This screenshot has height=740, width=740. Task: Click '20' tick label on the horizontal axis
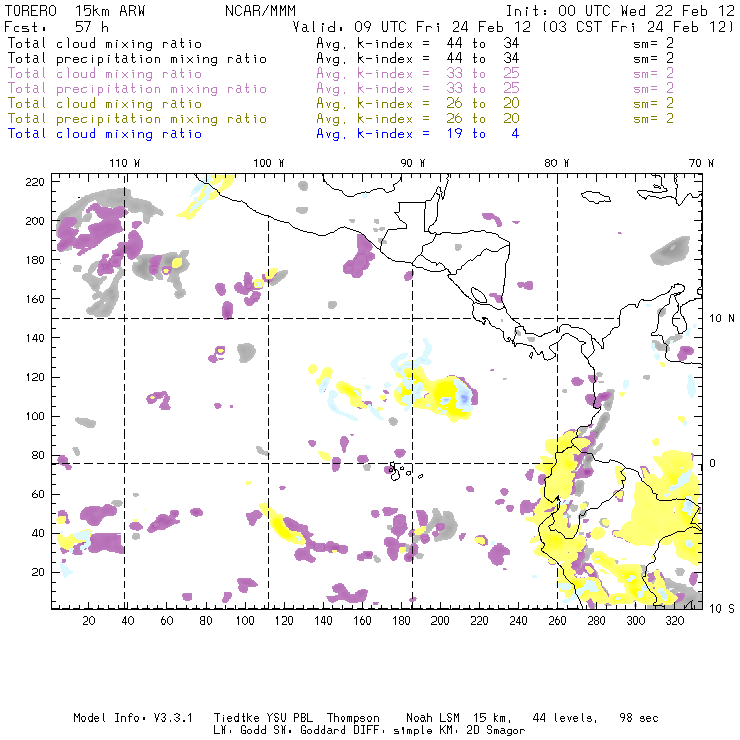[x=89, y=621]
